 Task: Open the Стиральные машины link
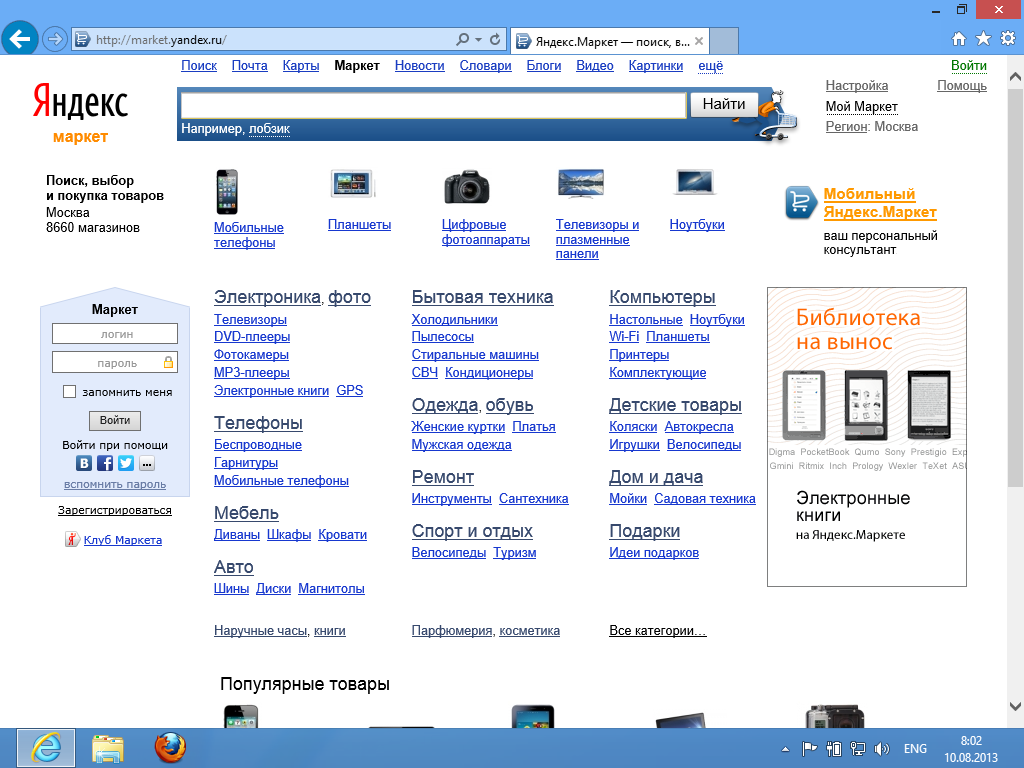point(475,355)
